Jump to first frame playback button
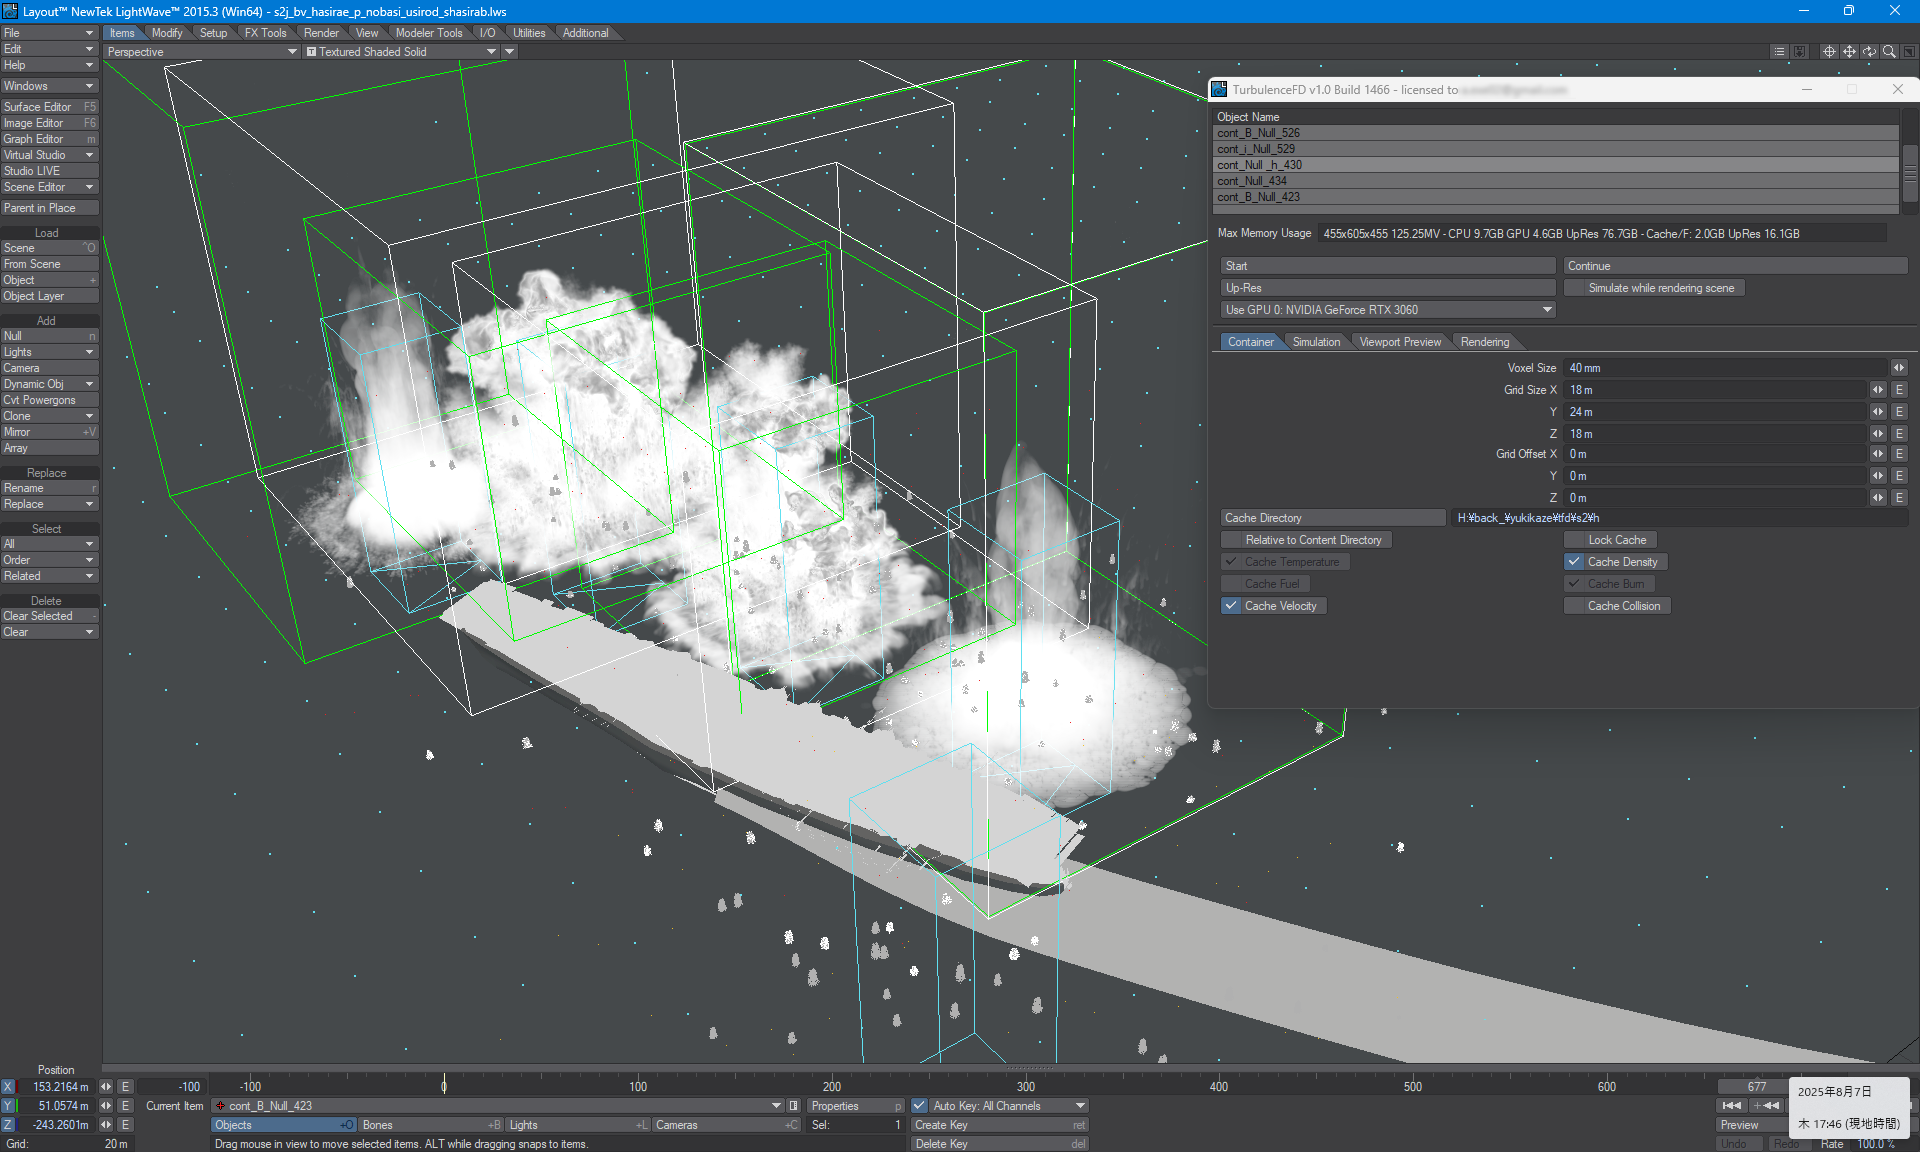Screen dimensions: 1920x1152 coord(1732,1106)
